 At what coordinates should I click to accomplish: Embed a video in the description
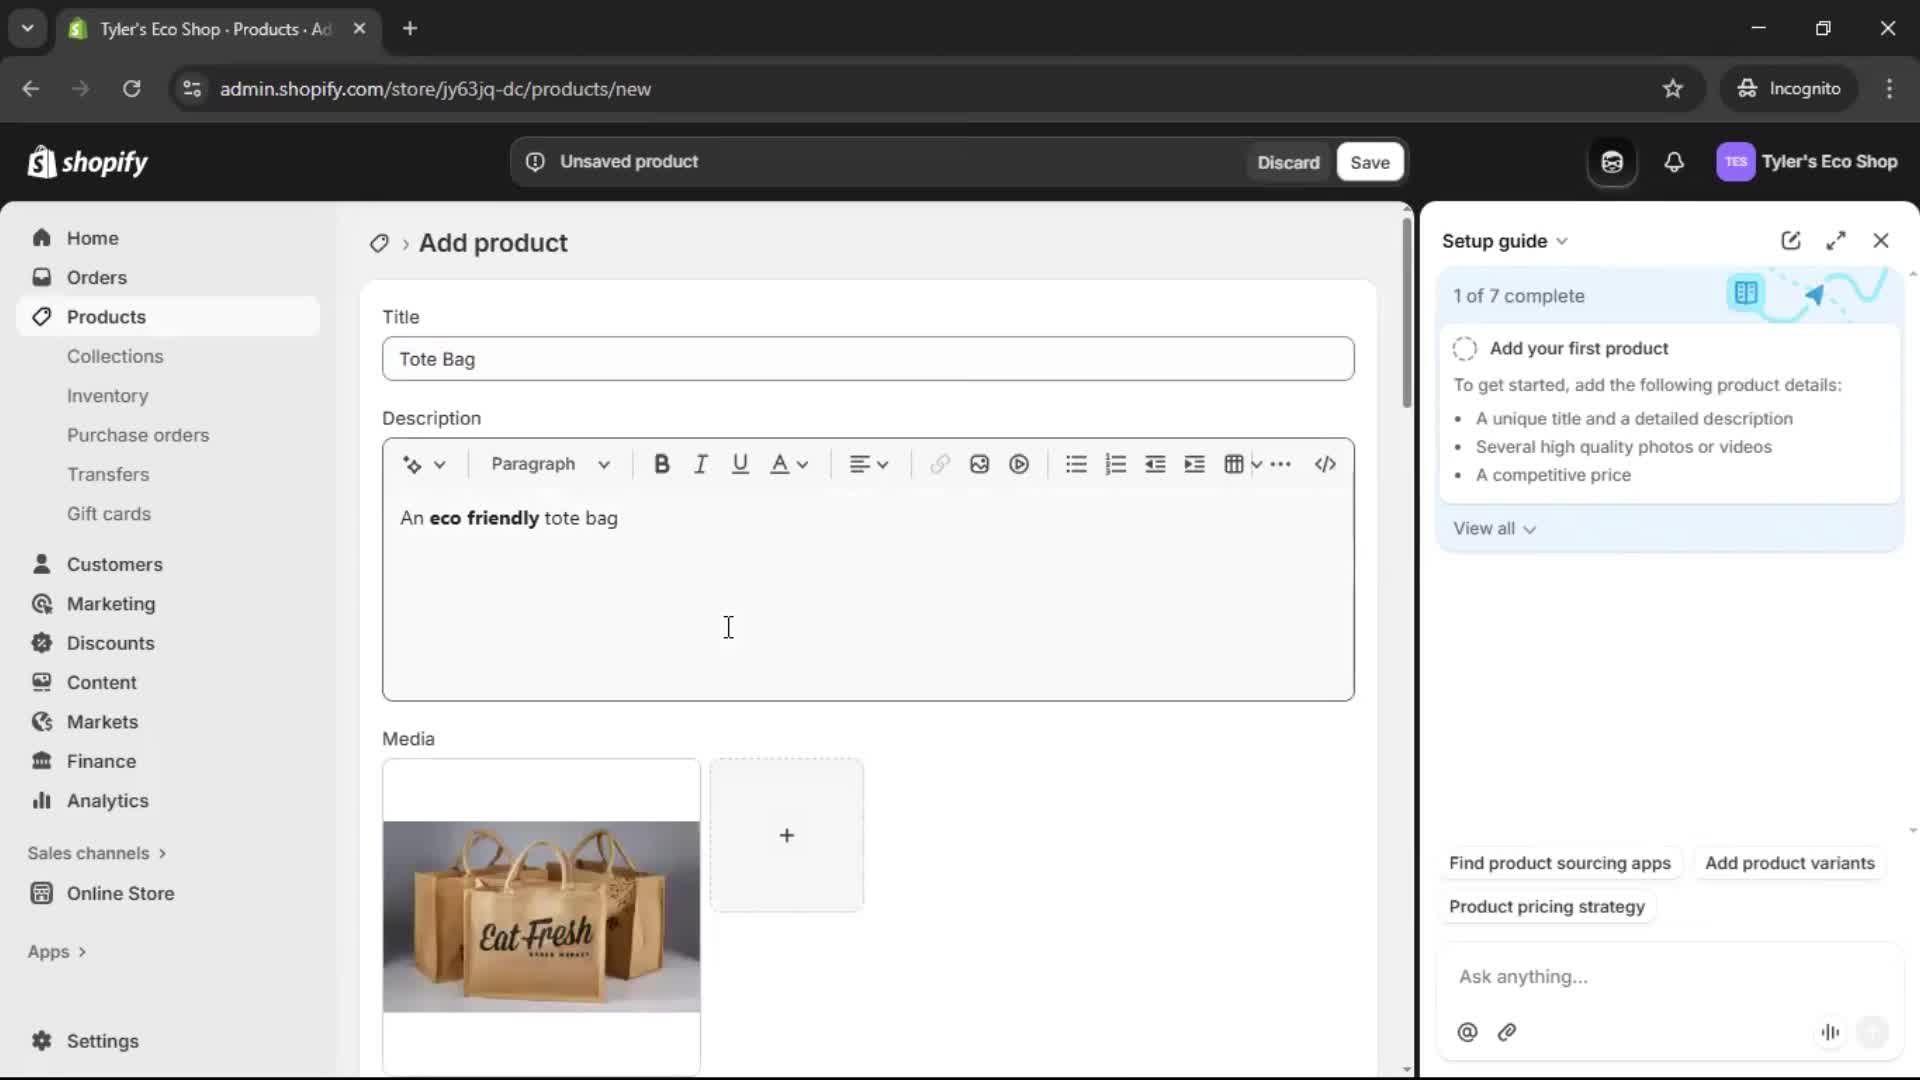coord(1019,464)
